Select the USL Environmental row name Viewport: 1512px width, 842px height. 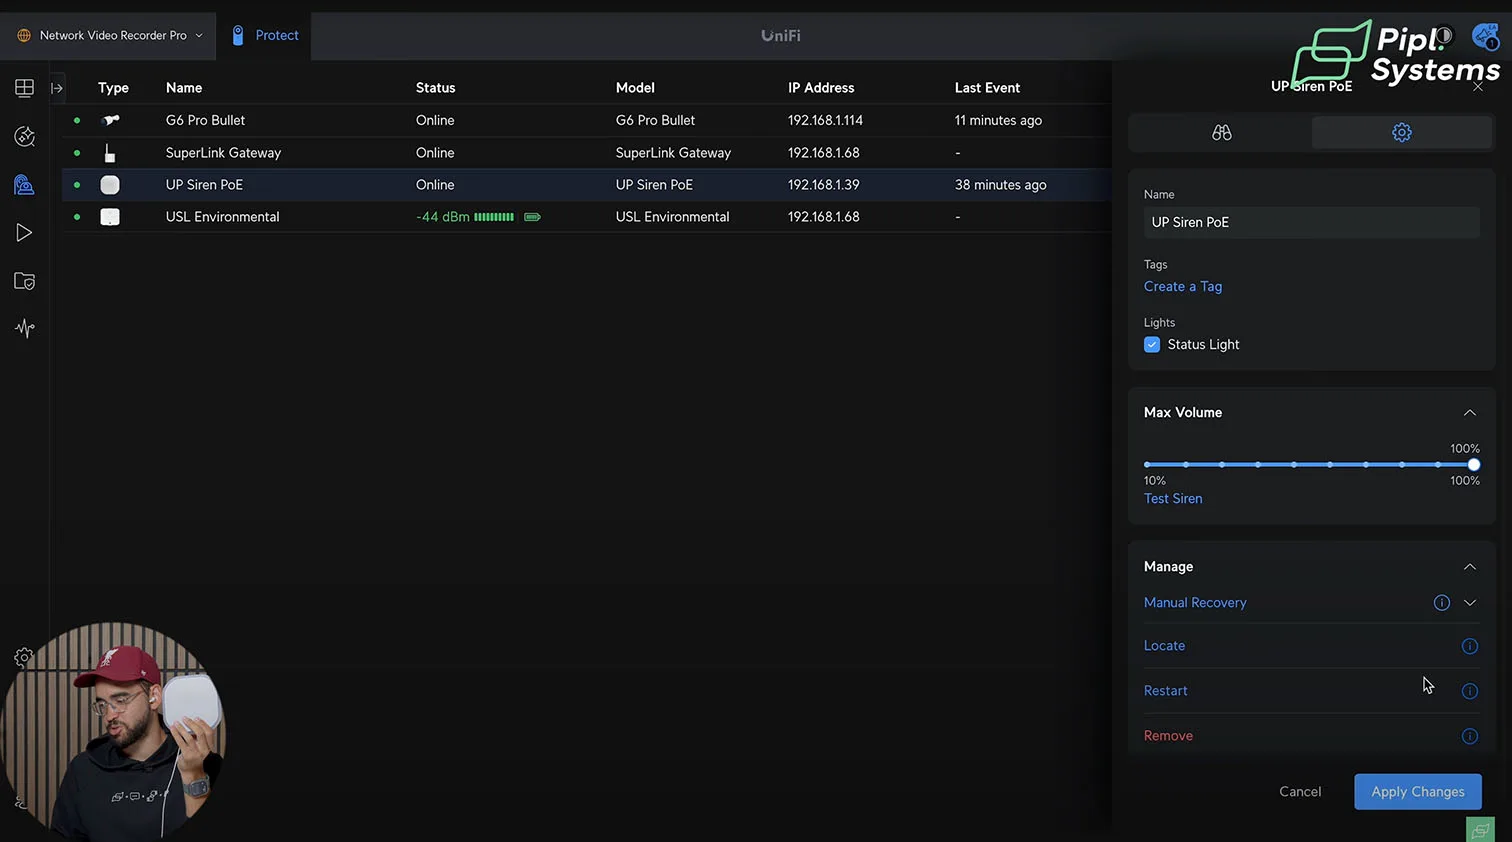coord(222,217)
